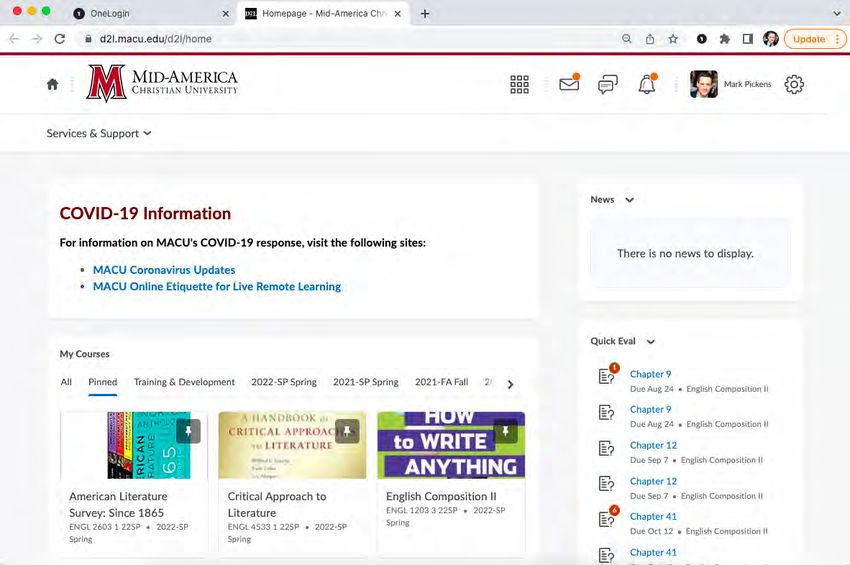Reload the page in browser

tap(60, 39)
